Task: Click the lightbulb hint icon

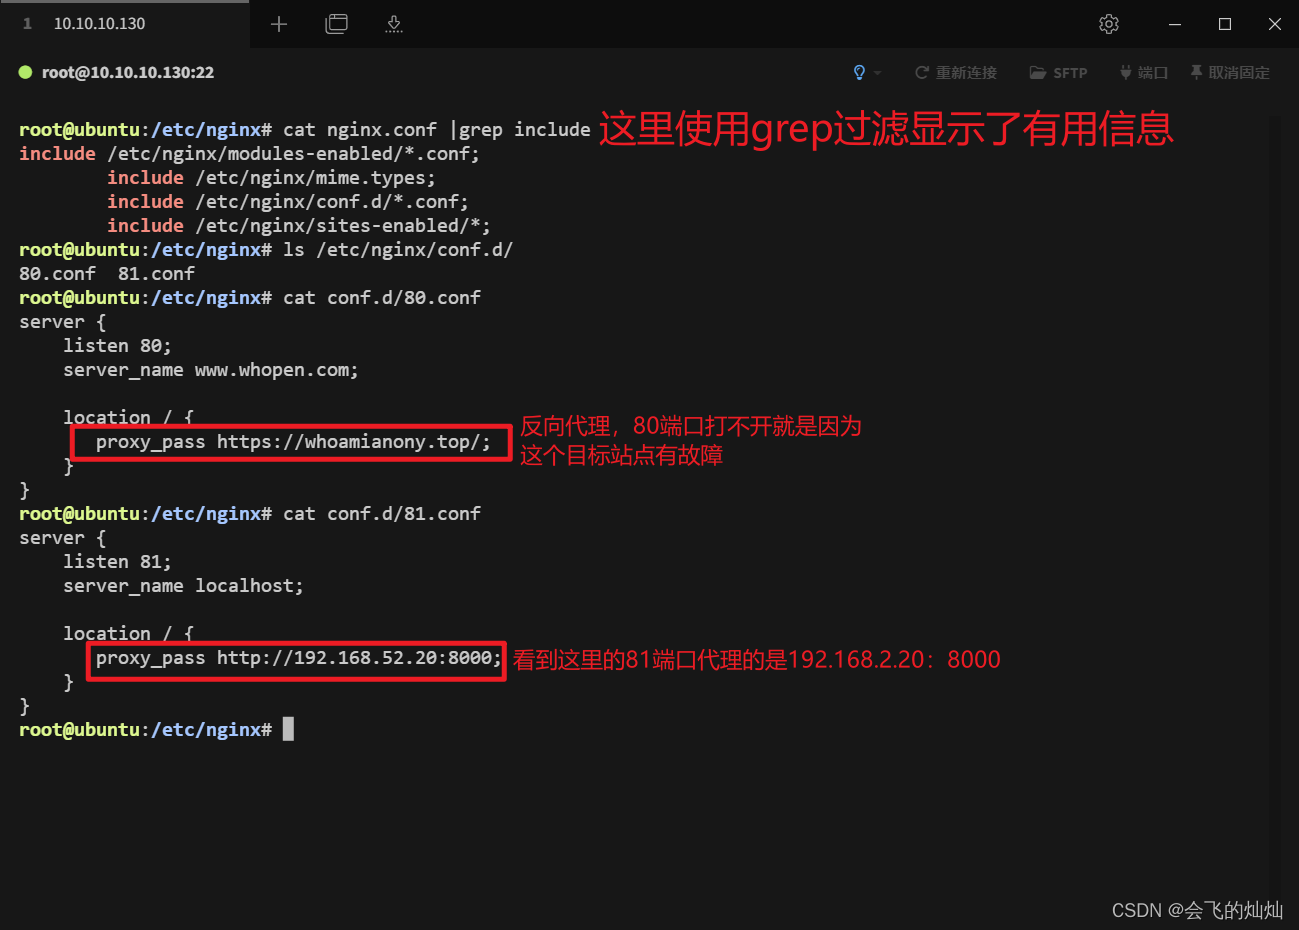Action: [x=858, y=72]
